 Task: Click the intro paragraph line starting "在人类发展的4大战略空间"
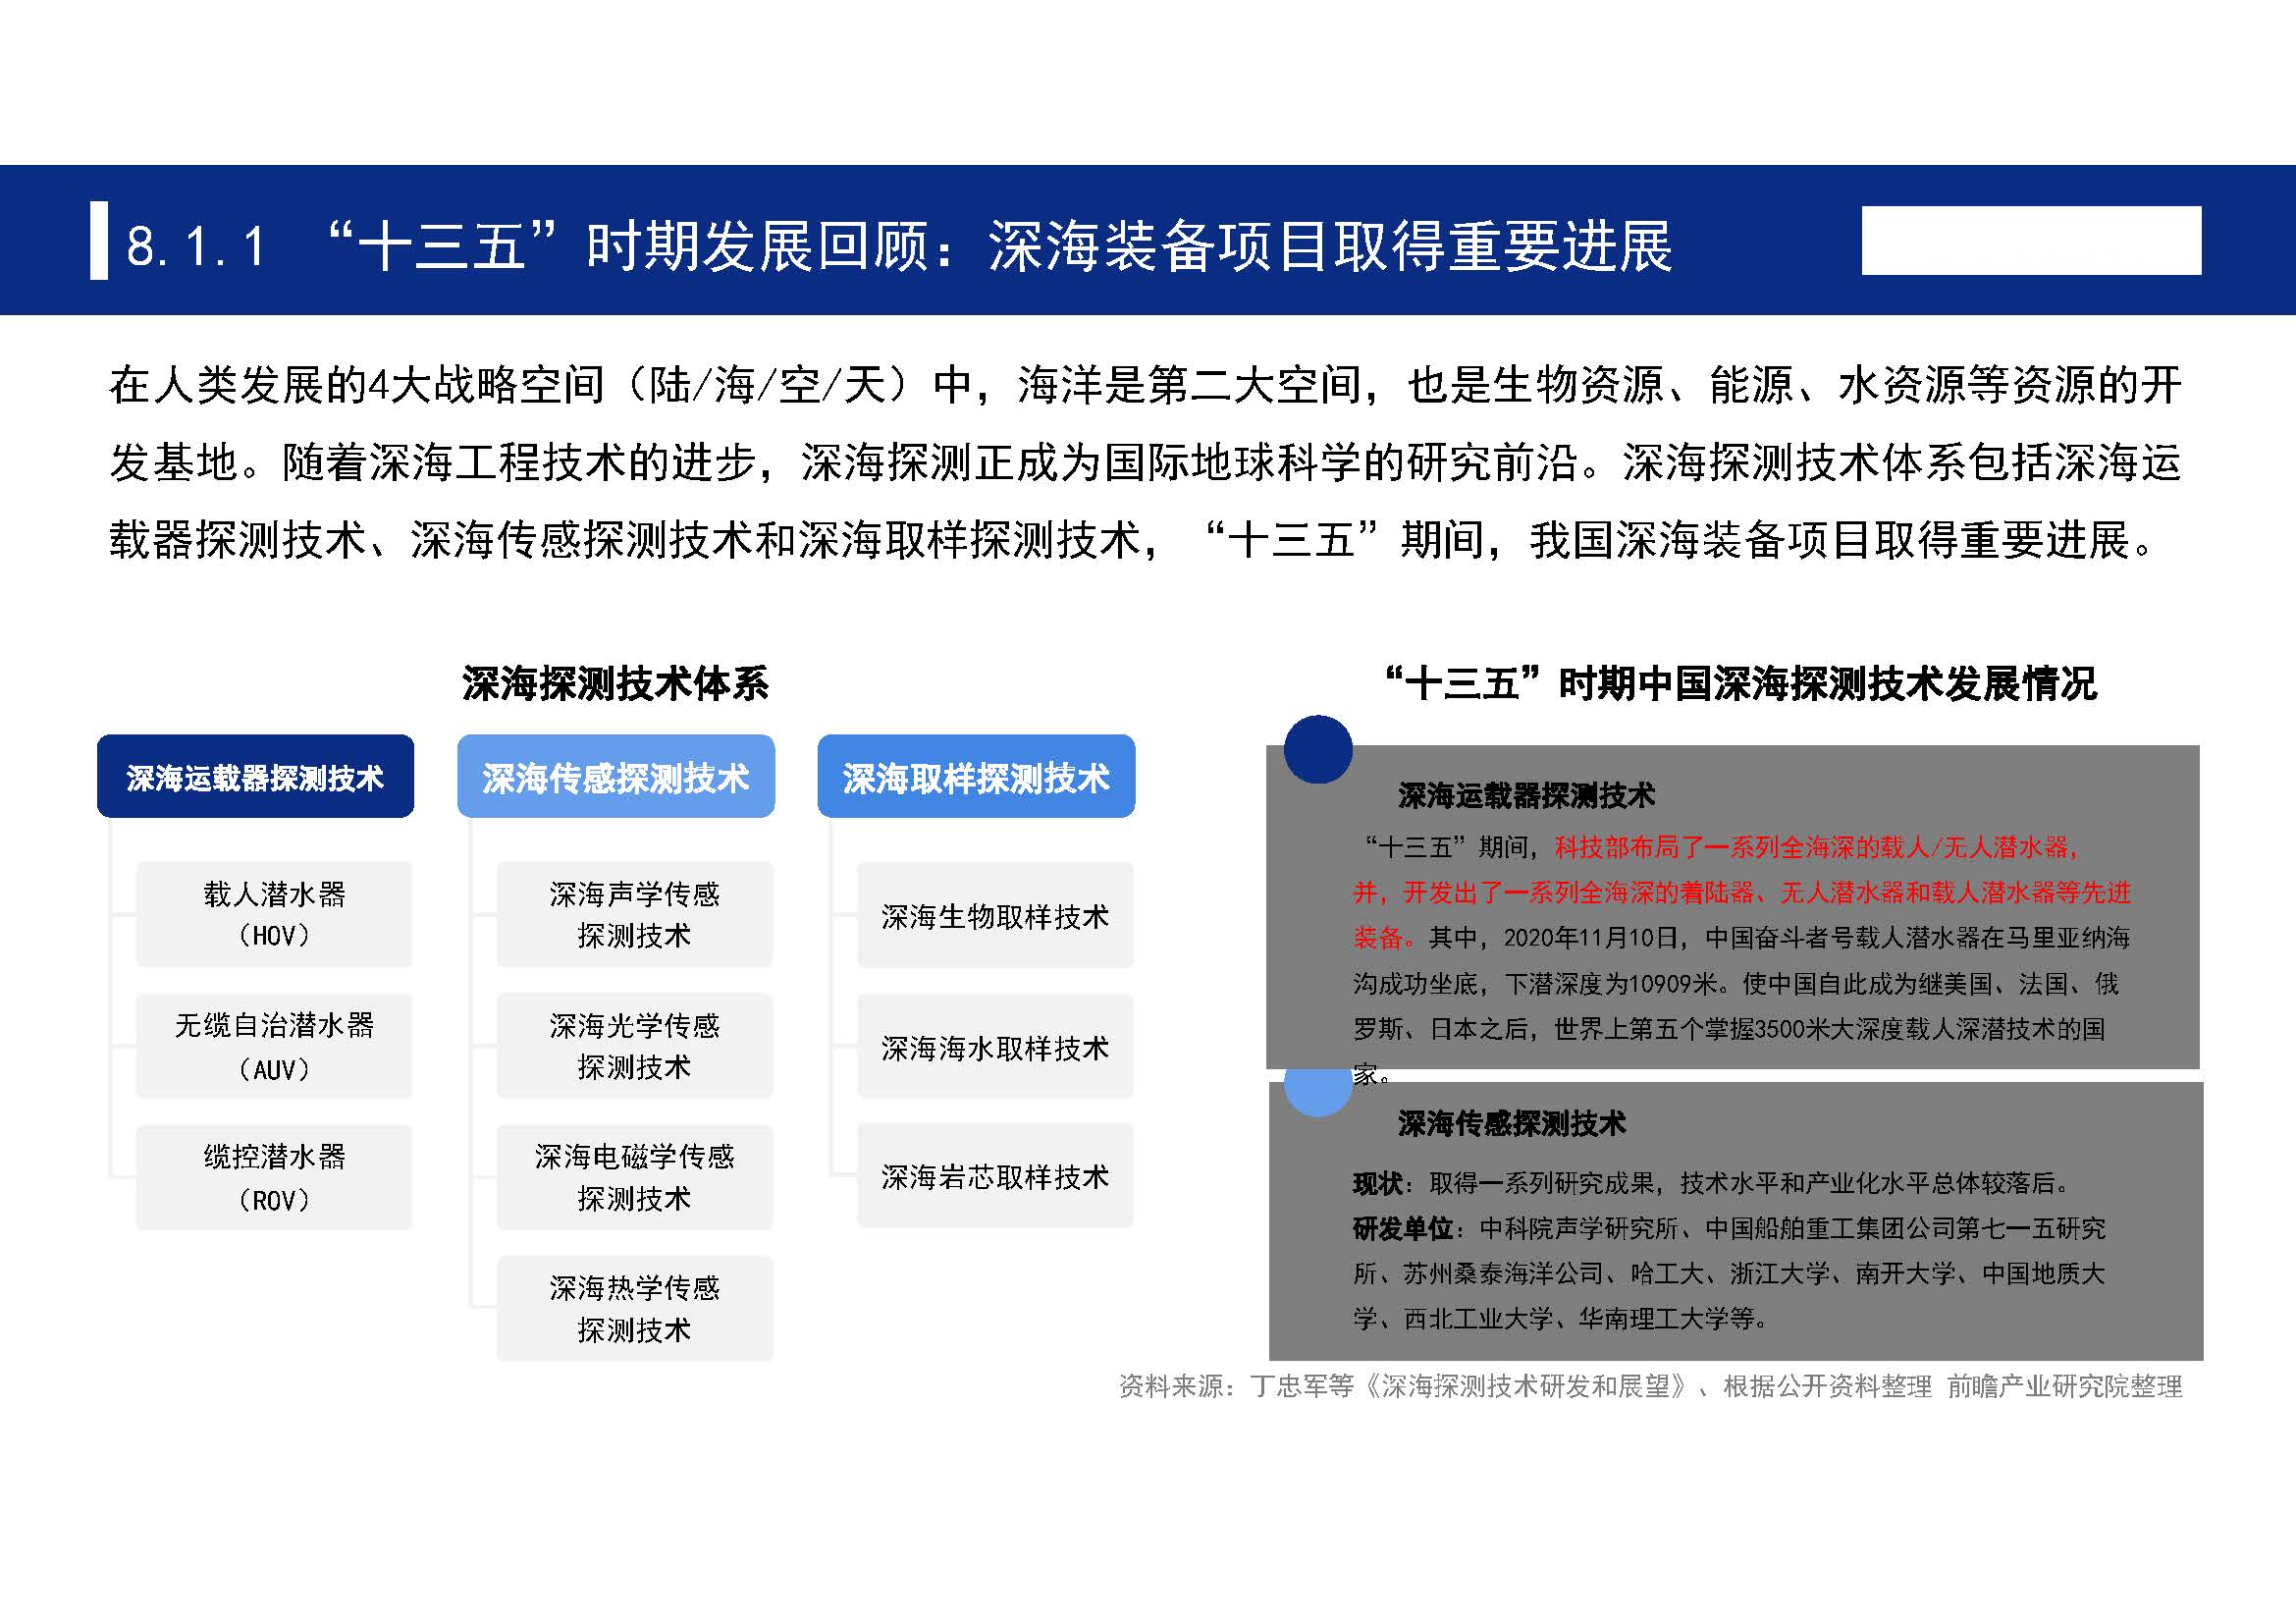click(x=1145, y=385)
